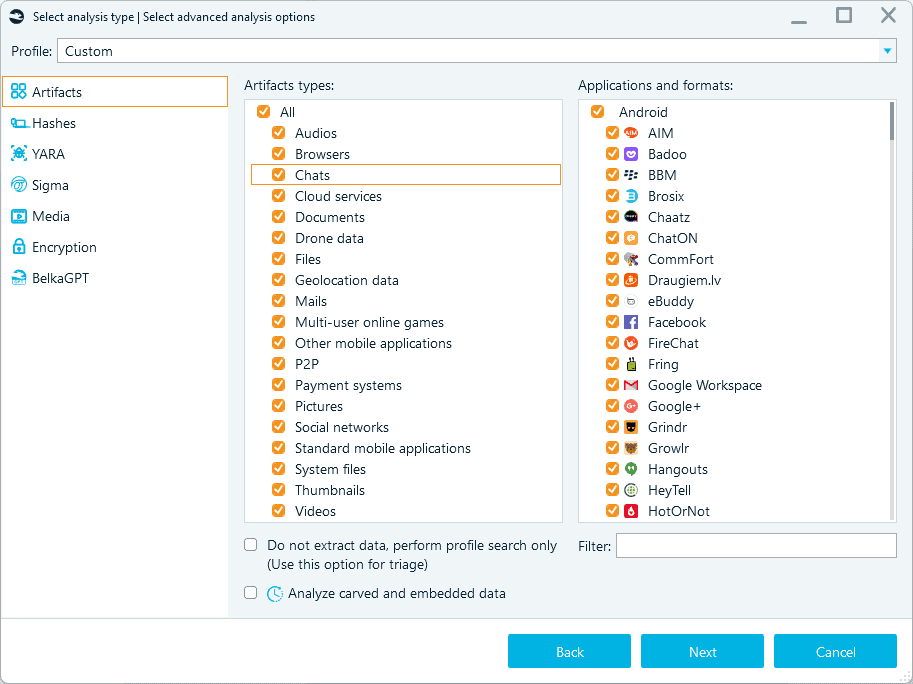The image size is (913, 684).
Task: Click the Grindr app icon
Action: (x=631, y=427)
